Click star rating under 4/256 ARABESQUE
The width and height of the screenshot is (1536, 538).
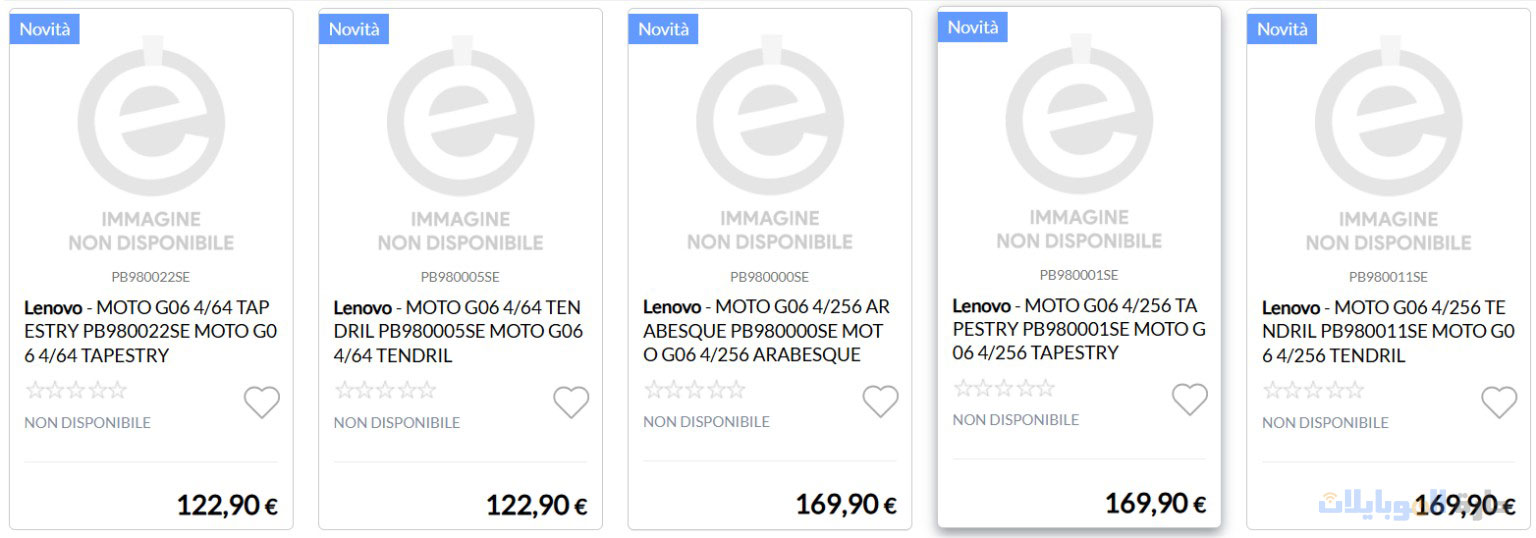coord(695,390)
